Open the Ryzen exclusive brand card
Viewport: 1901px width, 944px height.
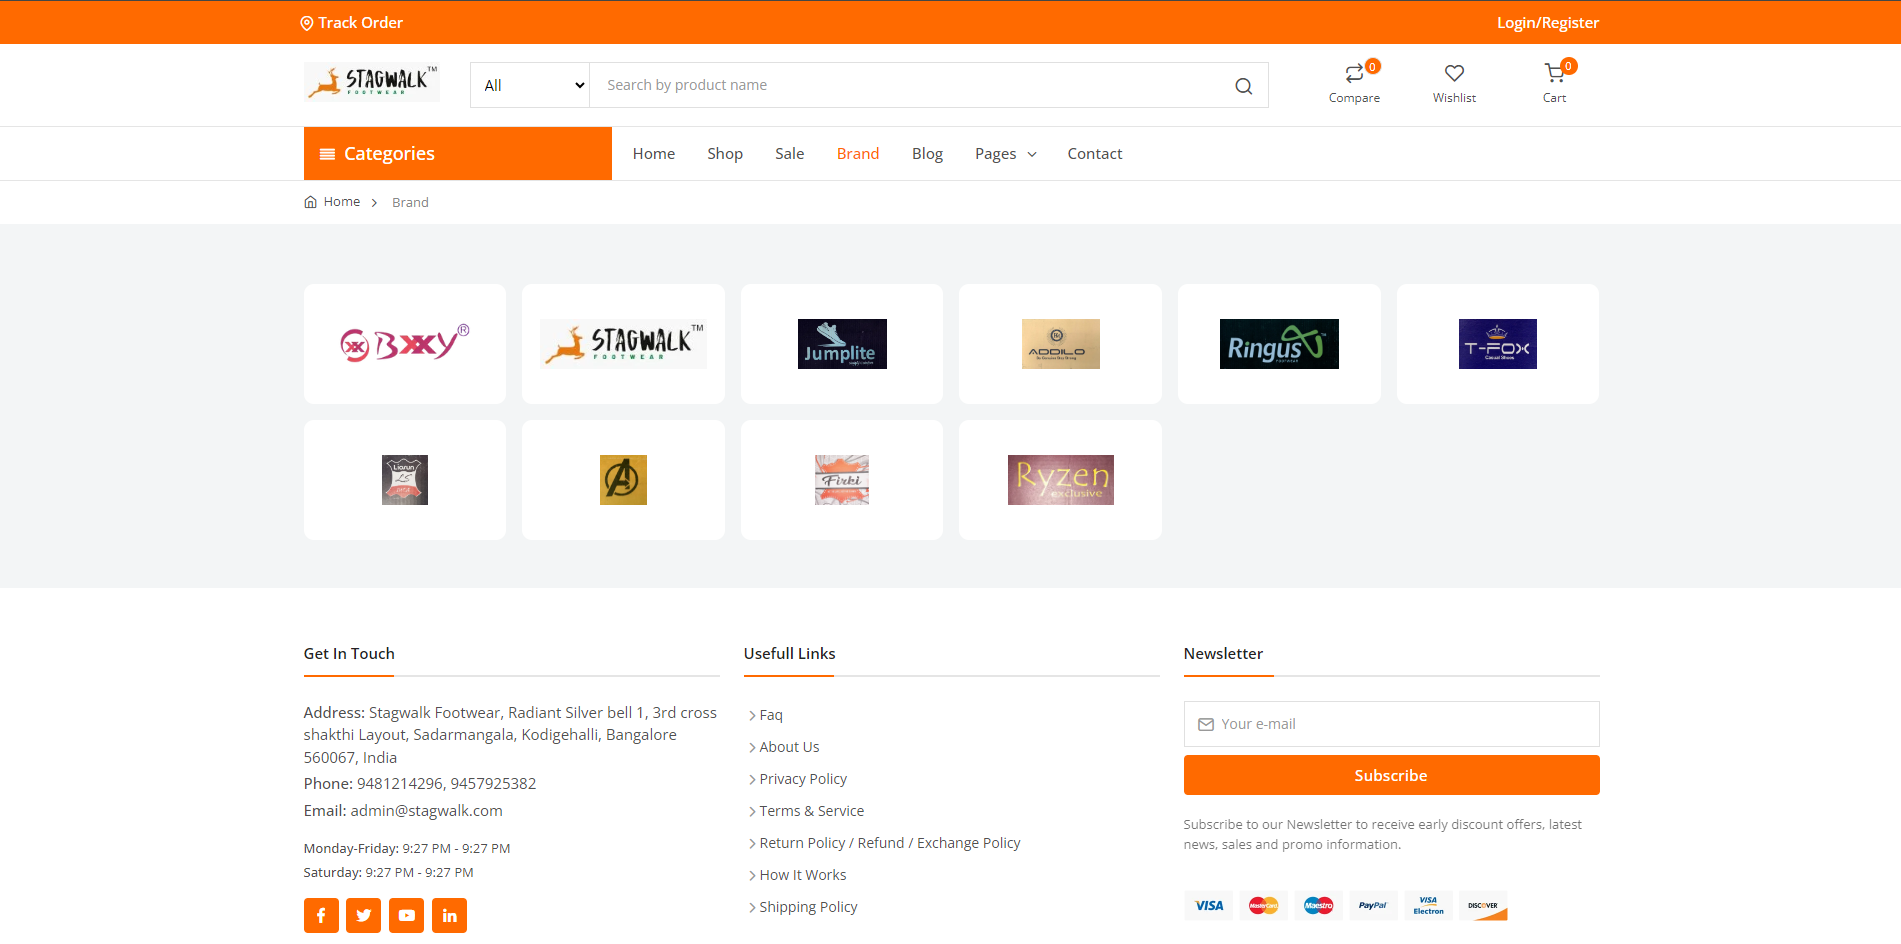[1060, 480]
